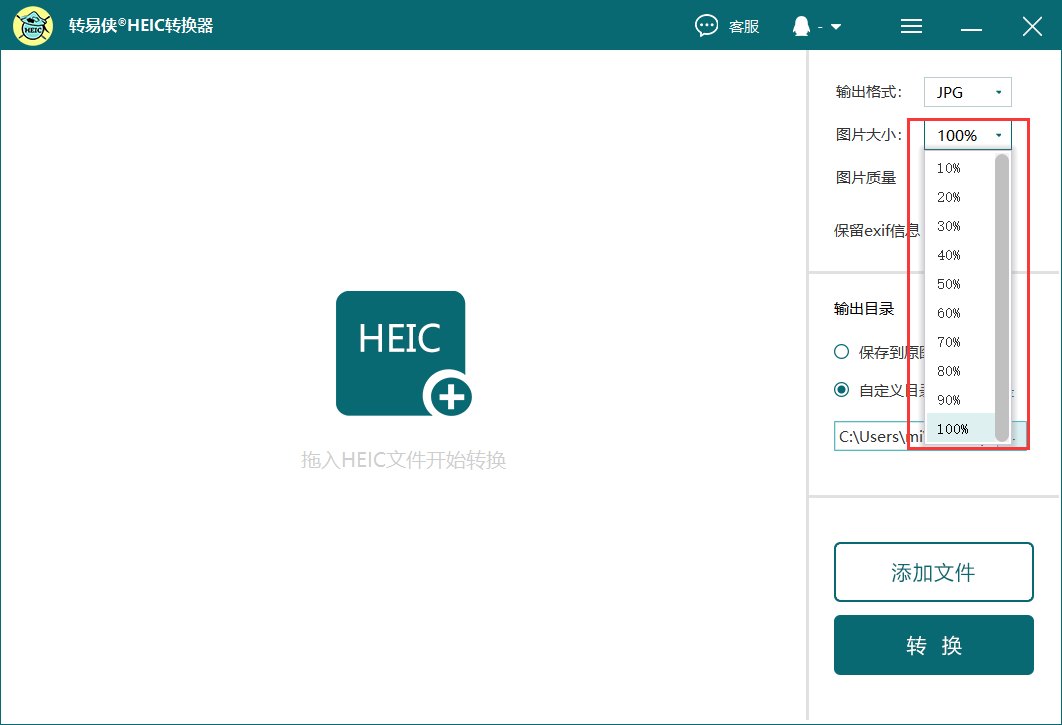Select 40% image size option

(960, 255)
